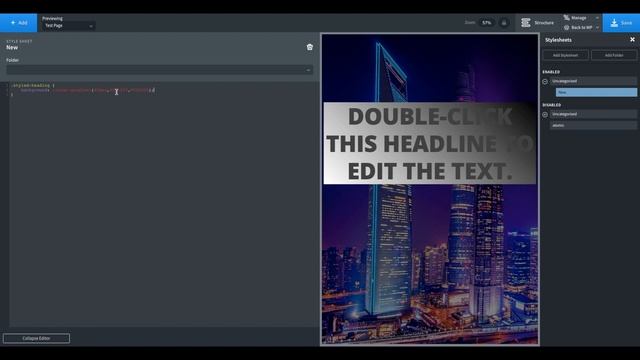Open the Previewing page dropdown
640x360 pixels.
(68, 26)
